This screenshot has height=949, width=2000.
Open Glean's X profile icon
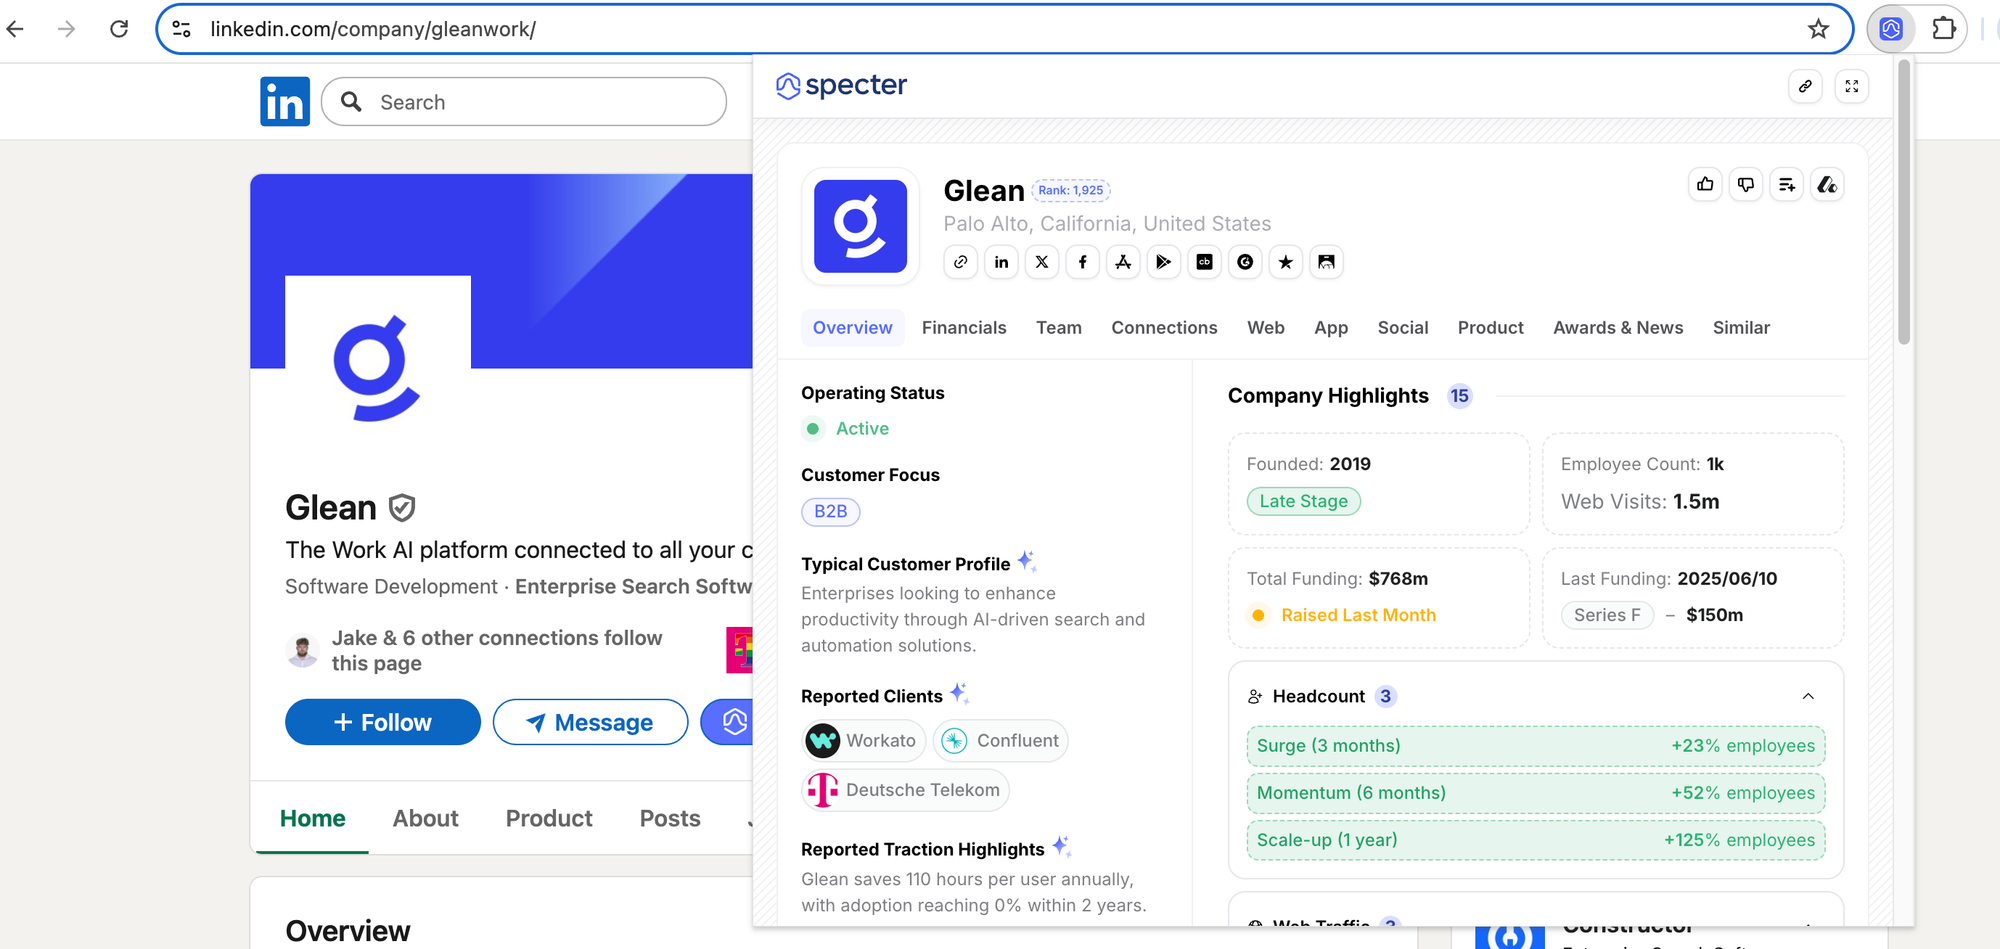[x=1042, y=262]
